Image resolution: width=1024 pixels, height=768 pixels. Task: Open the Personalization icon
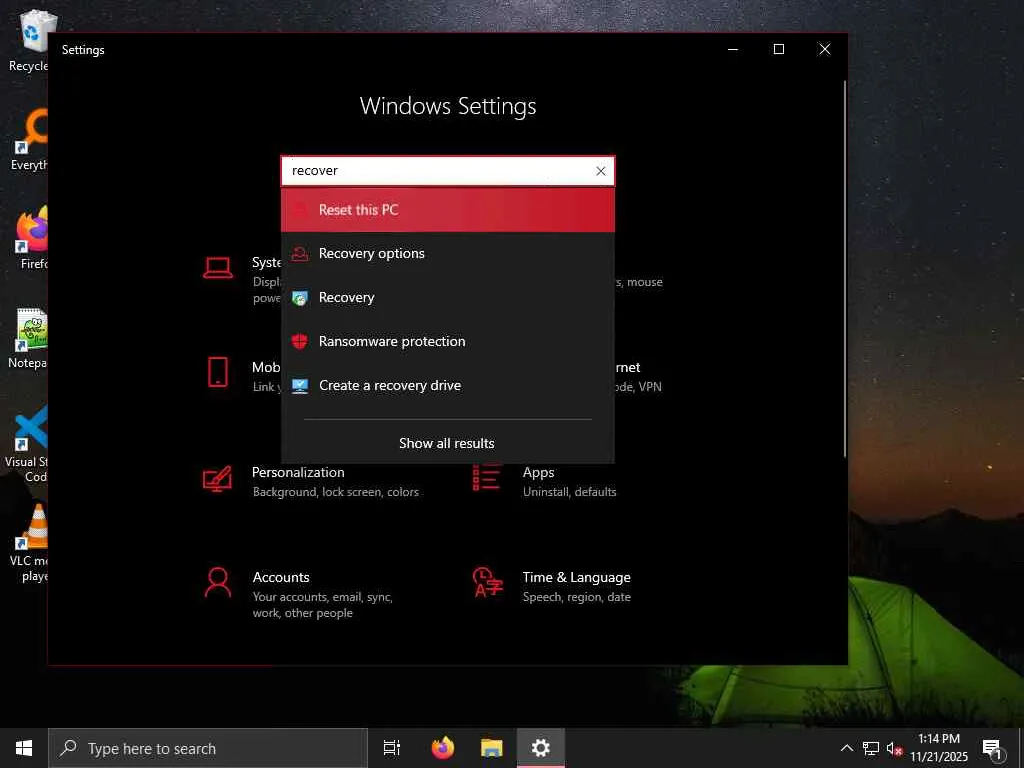click(x=217, y=479)
